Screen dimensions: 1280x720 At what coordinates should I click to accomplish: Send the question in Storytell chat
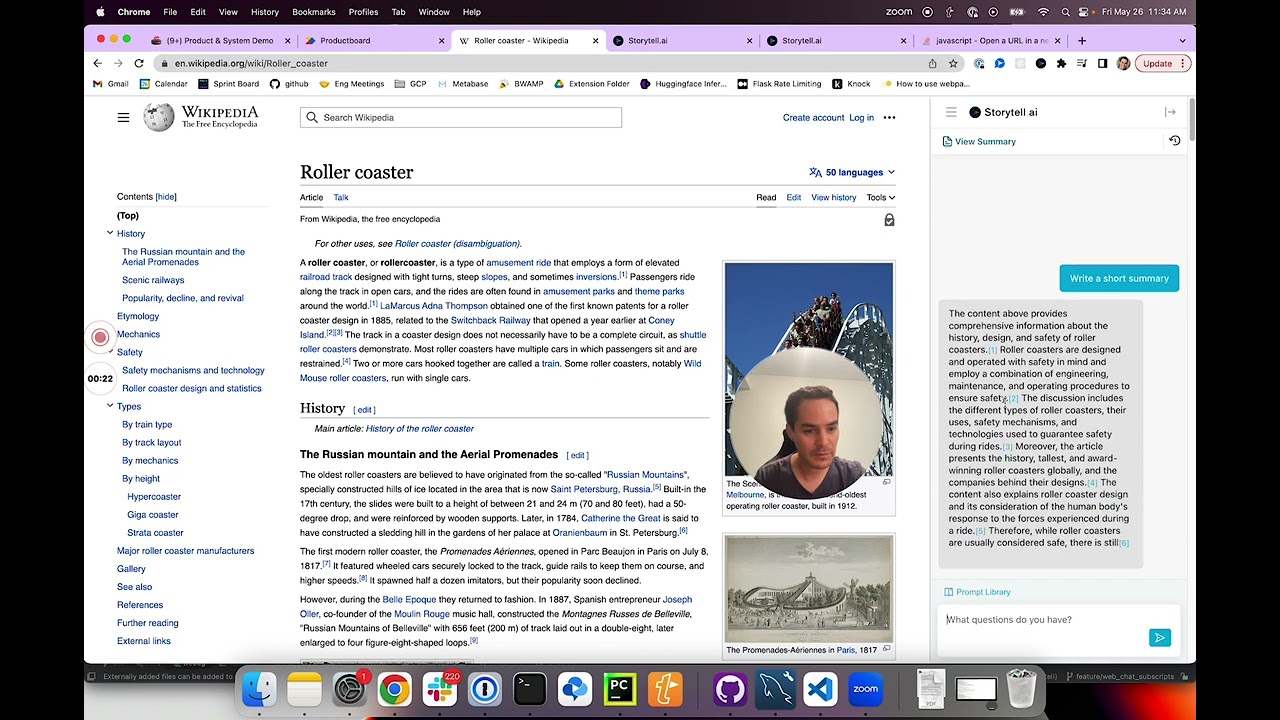(1159, 638)
